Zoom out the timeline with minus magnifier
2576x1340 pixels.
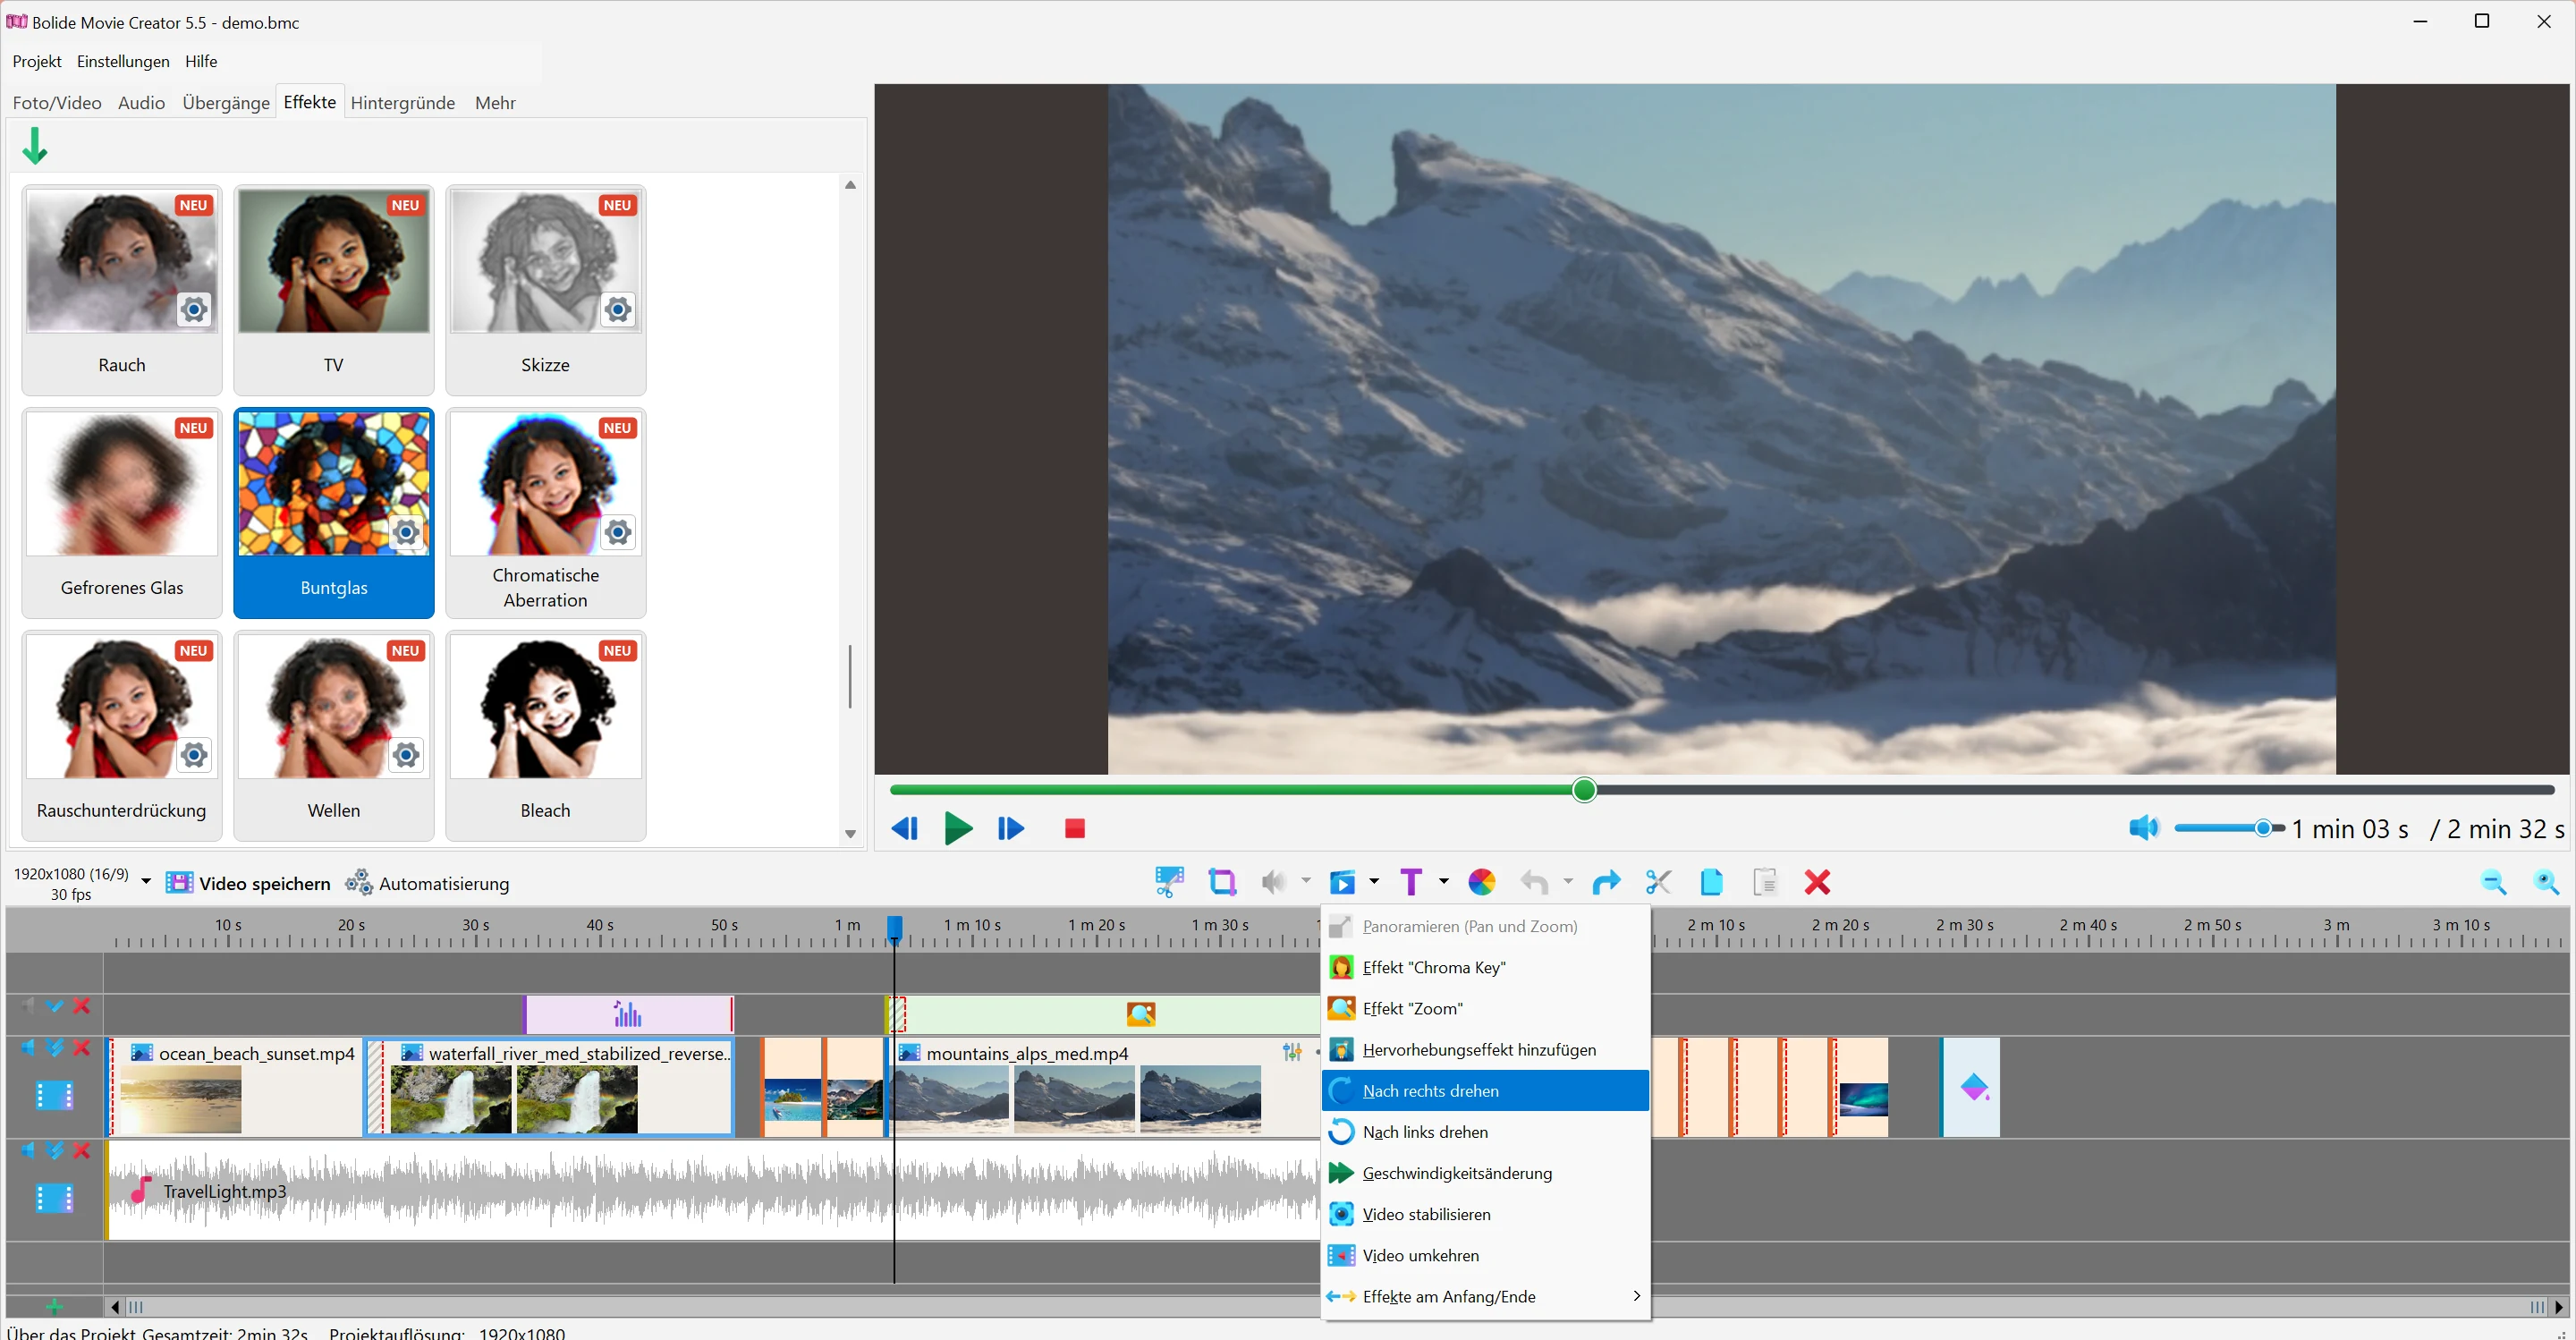click(x=2494, y=882)
